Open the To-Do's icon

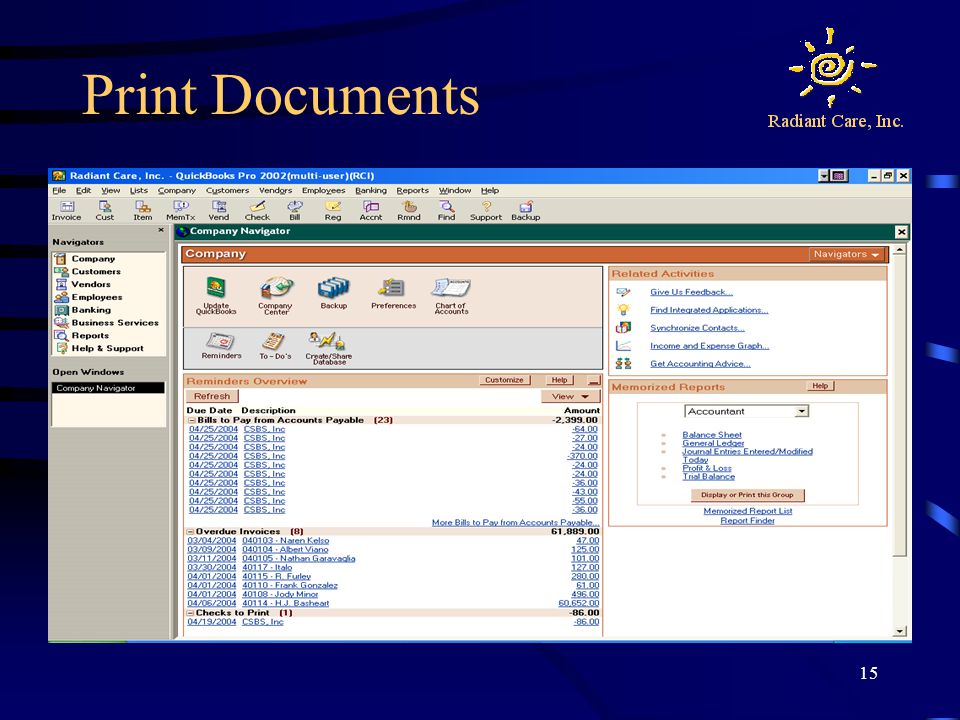pos(275,345)
